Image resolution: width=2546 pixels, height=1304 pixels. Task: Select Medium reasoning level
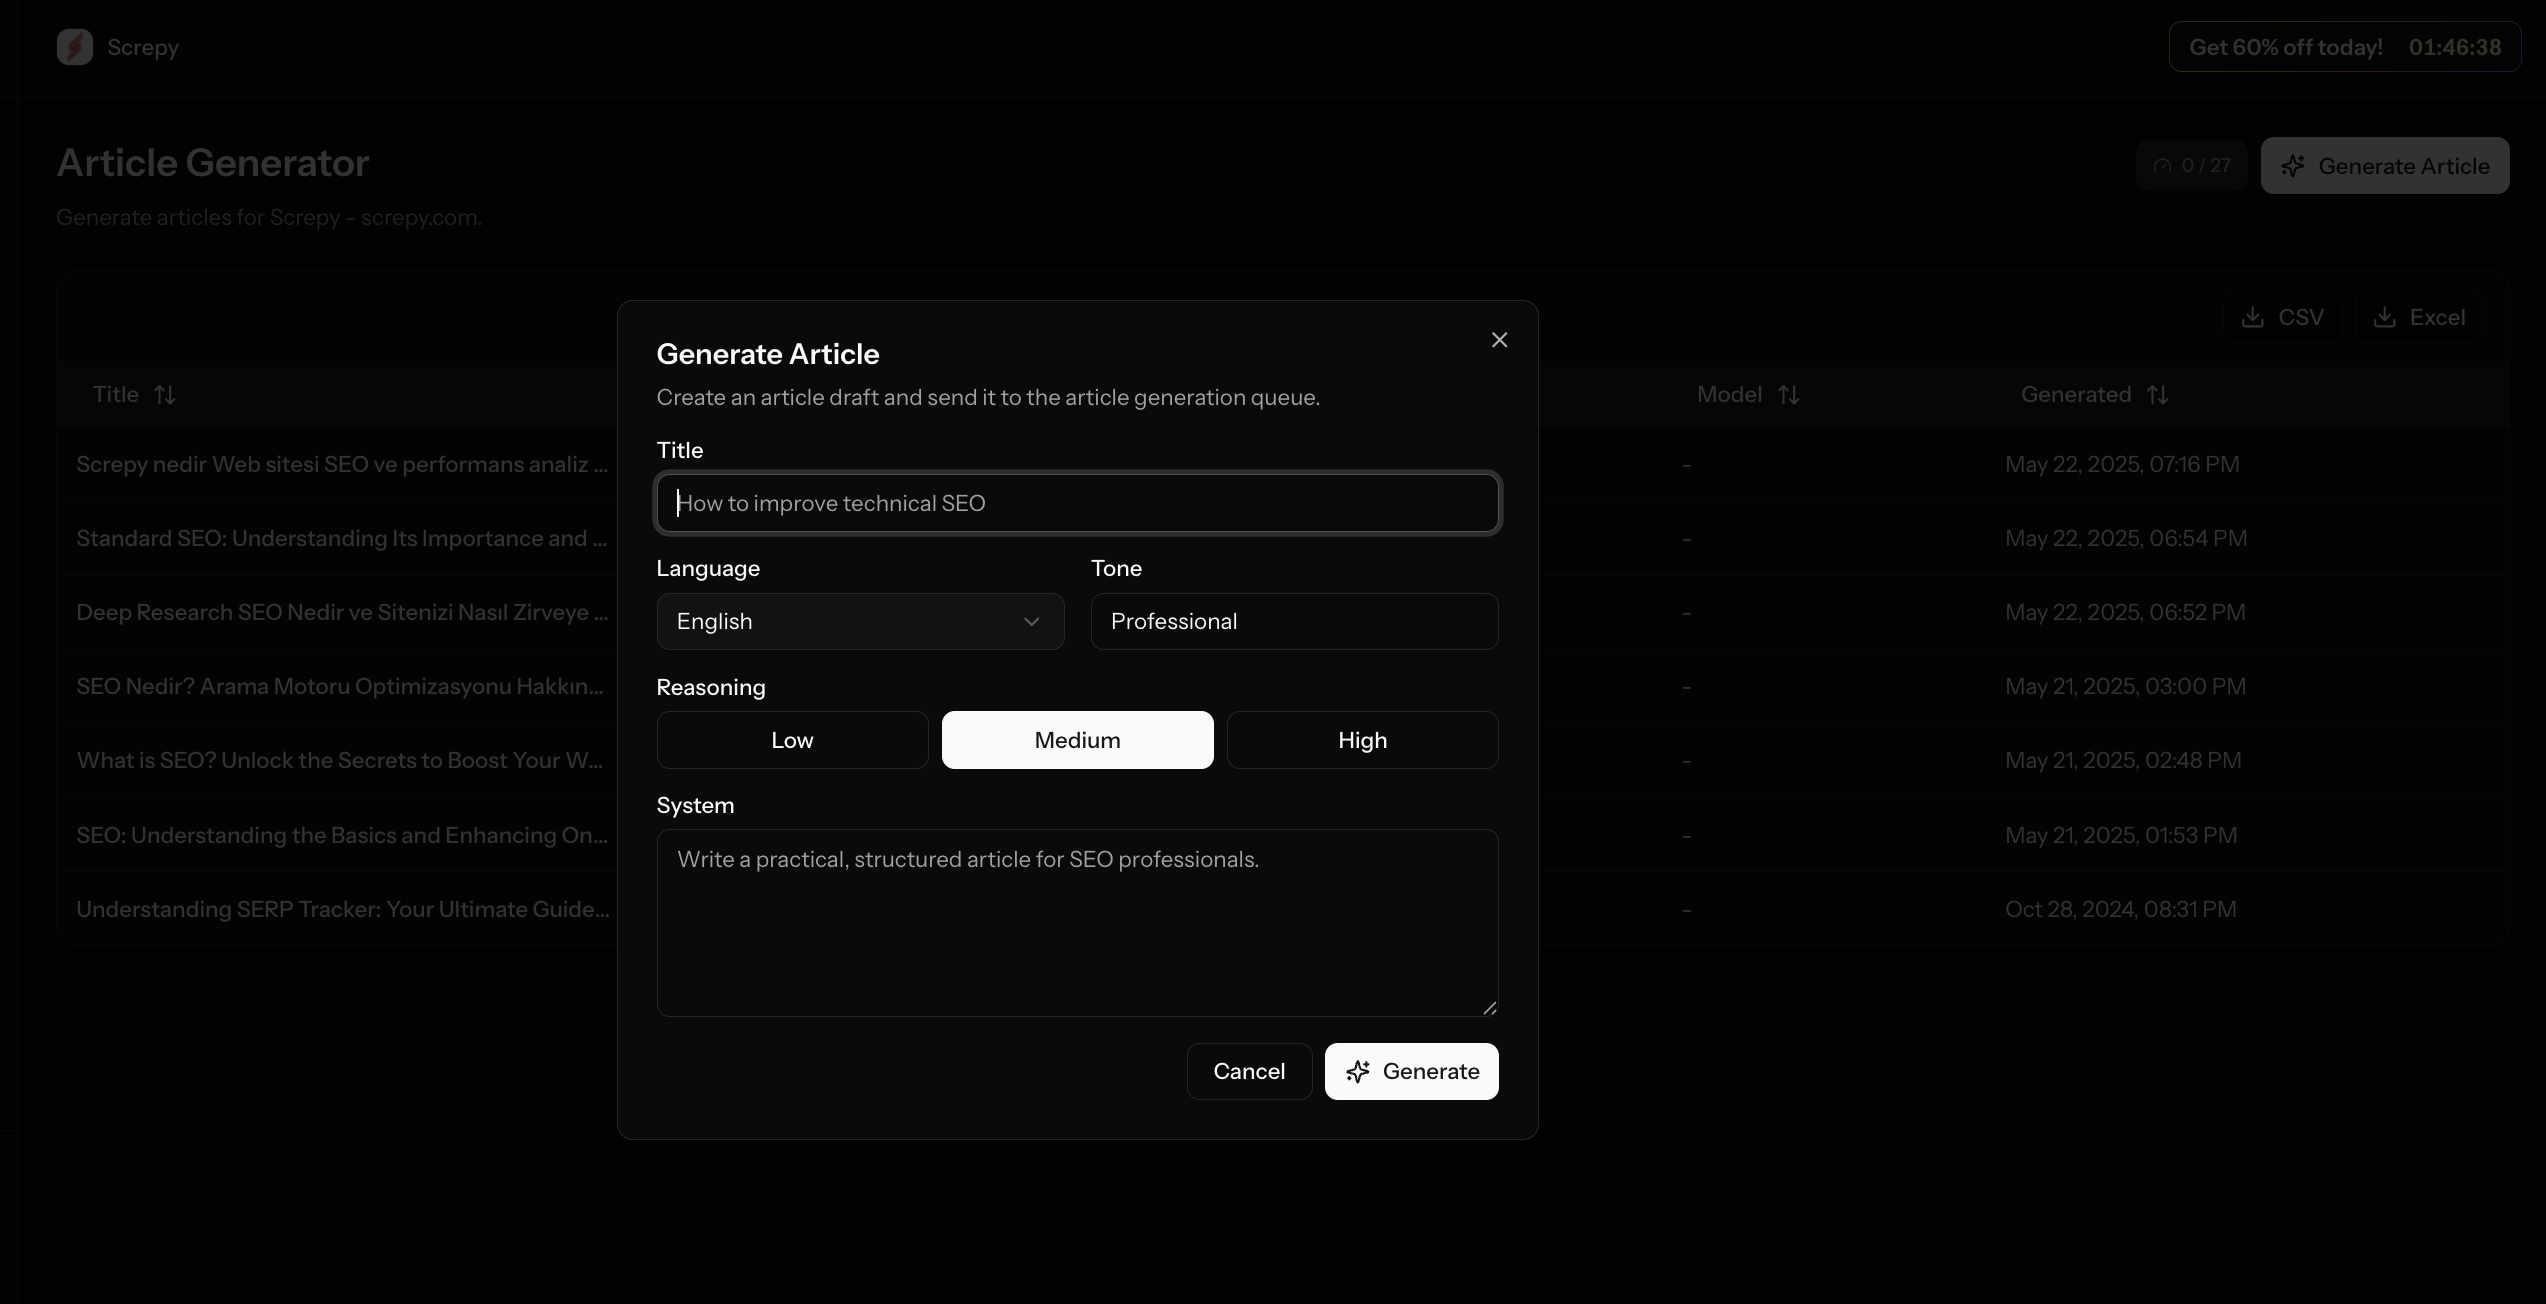point(1077,740)
